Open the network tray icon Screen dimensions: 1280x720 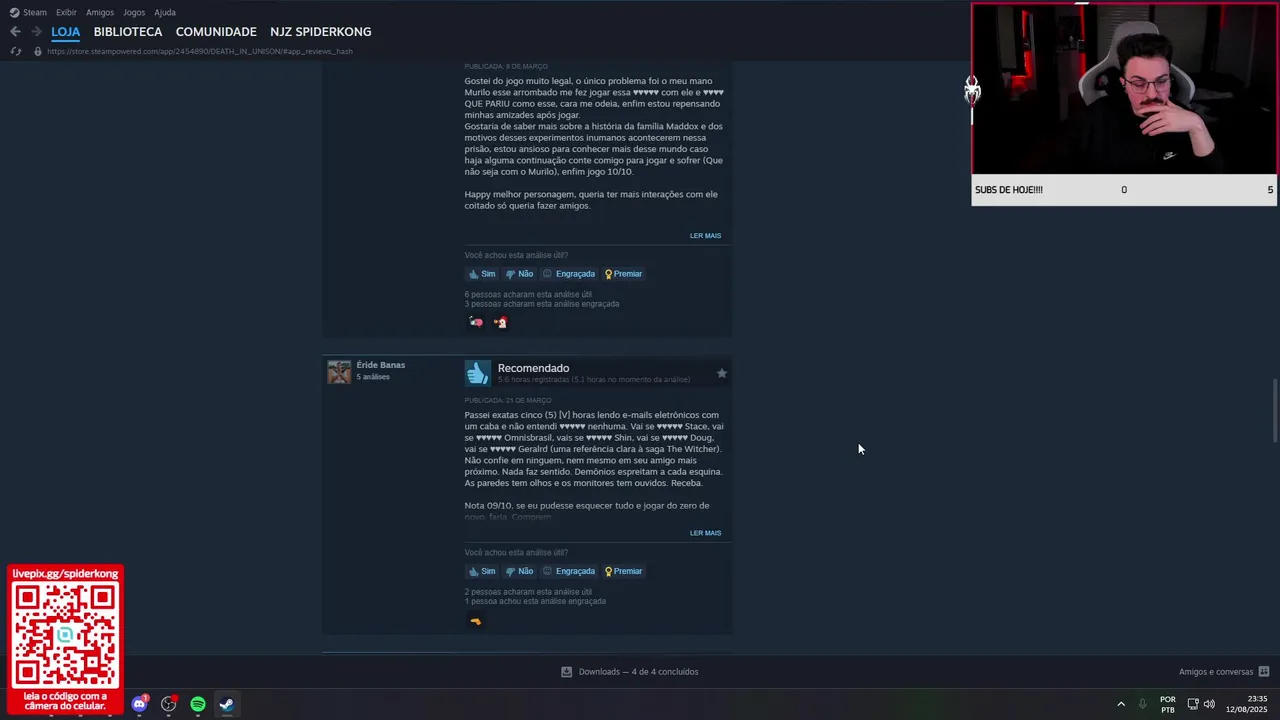click(x=1193, y=704)
